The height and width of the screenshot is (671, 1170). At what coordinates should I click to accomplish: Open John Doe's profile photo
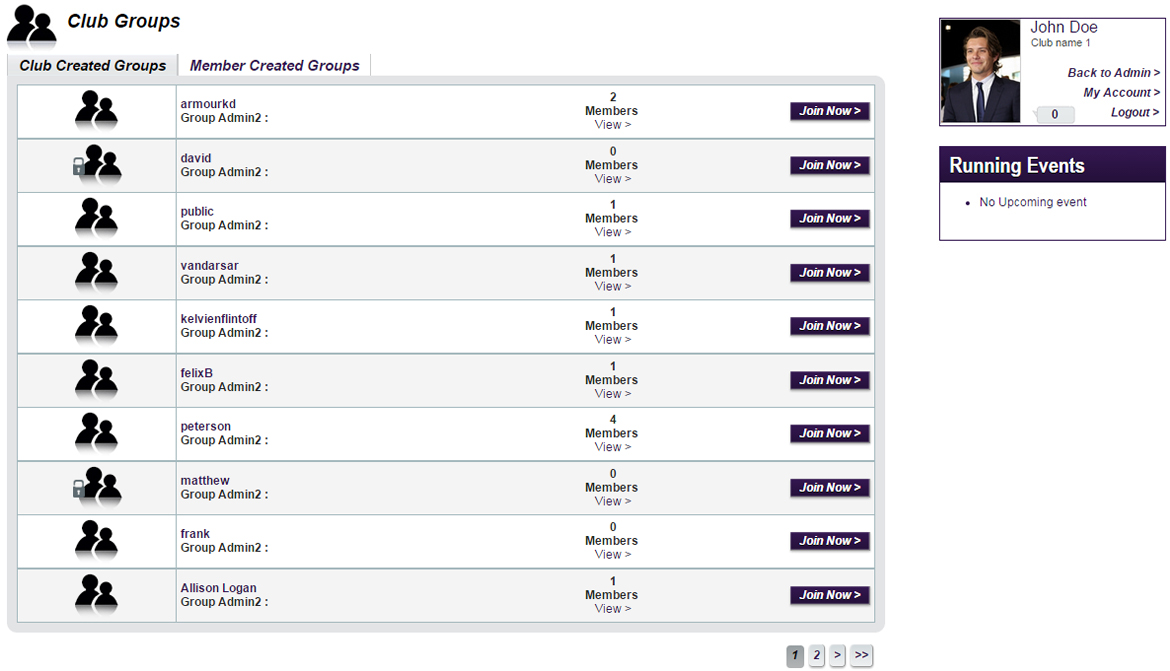(979, 71)
